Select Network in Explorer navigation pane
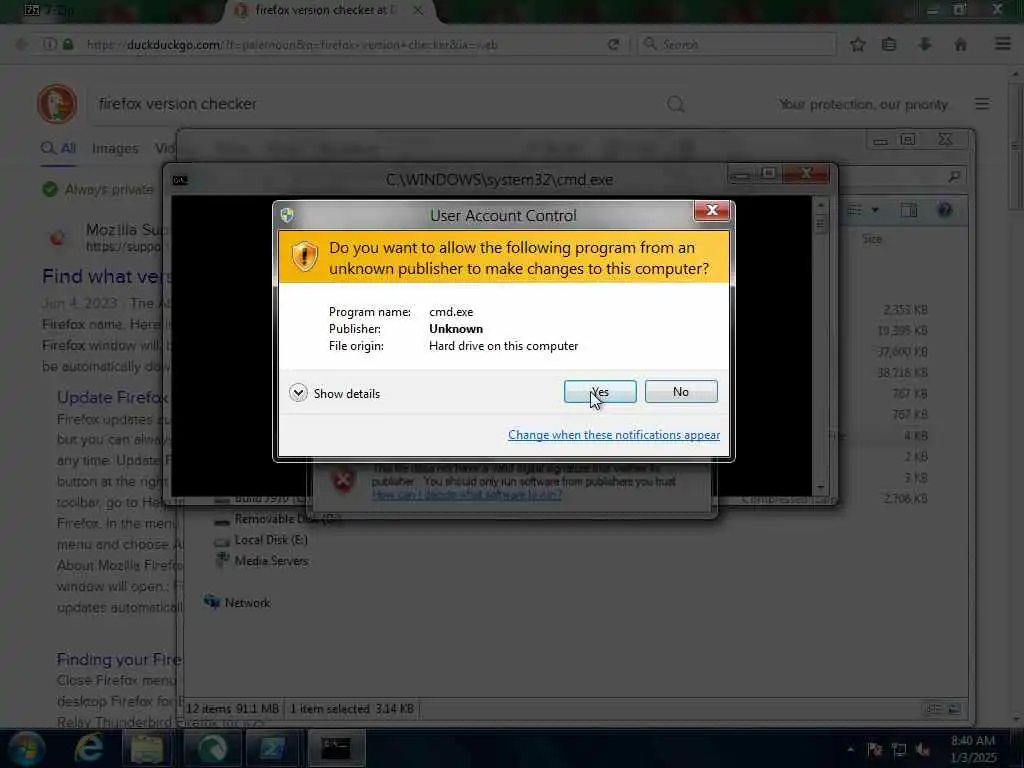 click(247, 603)
